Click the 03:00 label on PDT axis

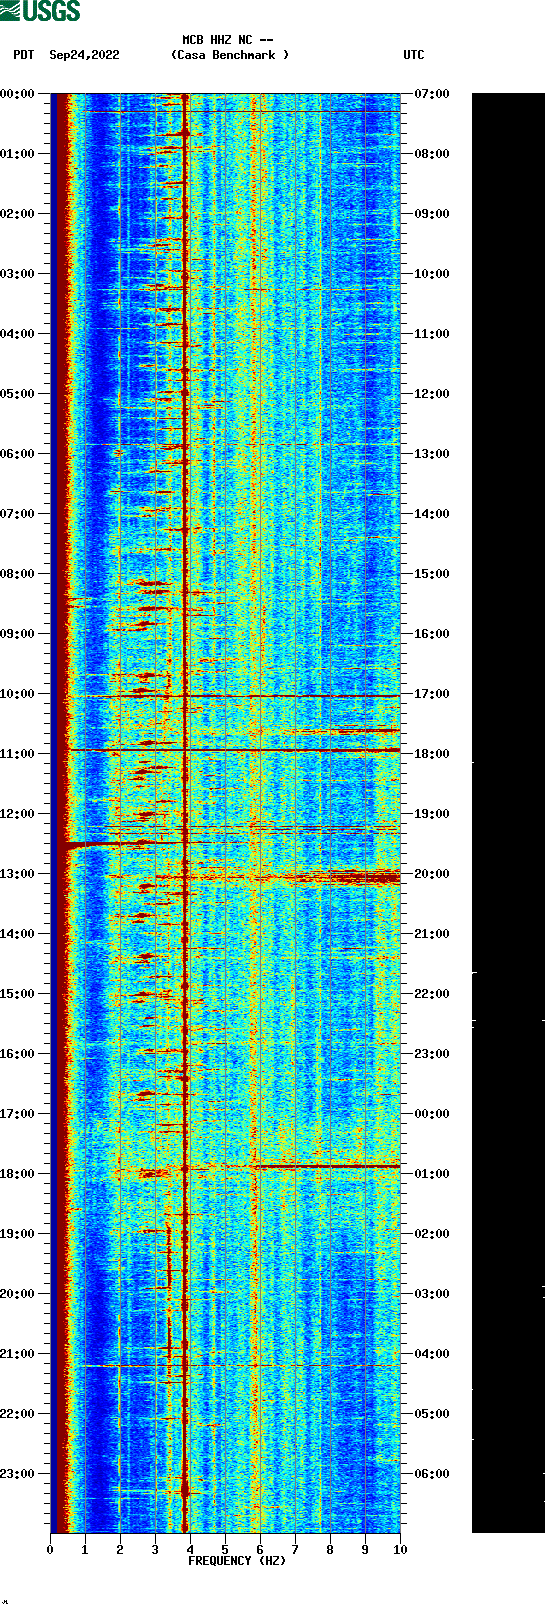click(18, 274)
